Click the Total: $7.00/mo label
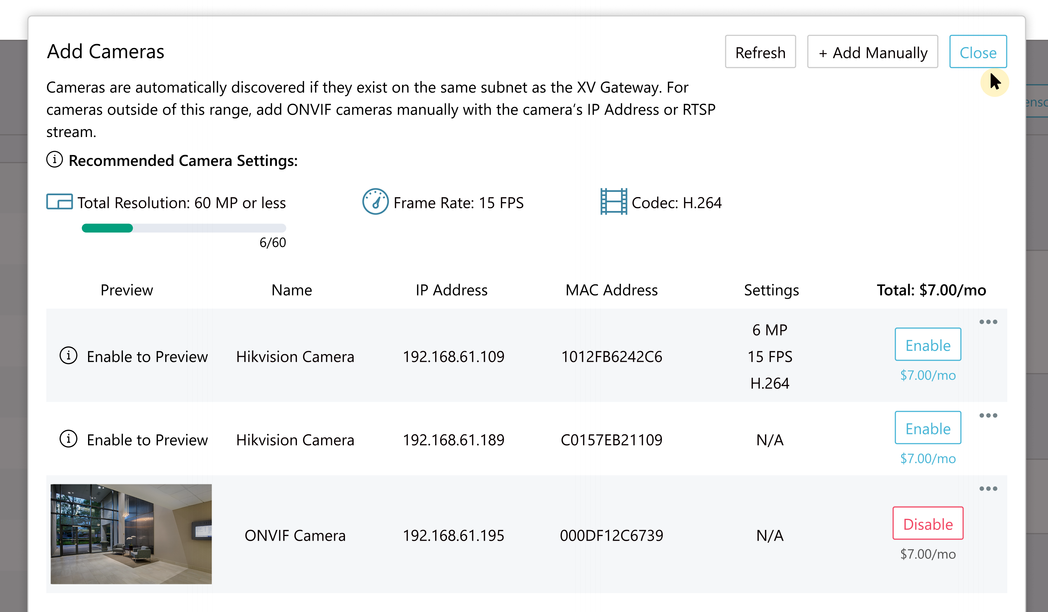The width and height of the screenshot is (1048, 612). [x=931, y=290]
